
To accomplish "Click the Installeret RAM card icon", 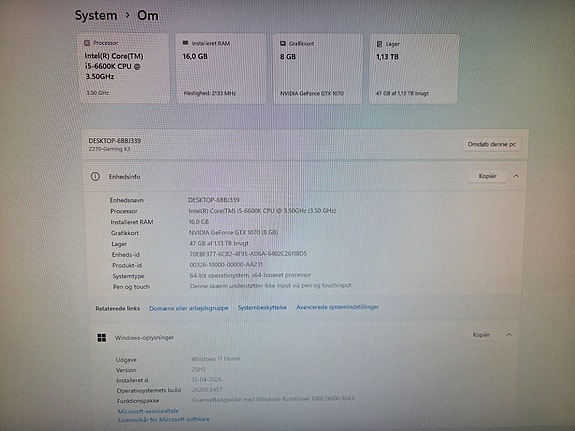I will 185,43.
